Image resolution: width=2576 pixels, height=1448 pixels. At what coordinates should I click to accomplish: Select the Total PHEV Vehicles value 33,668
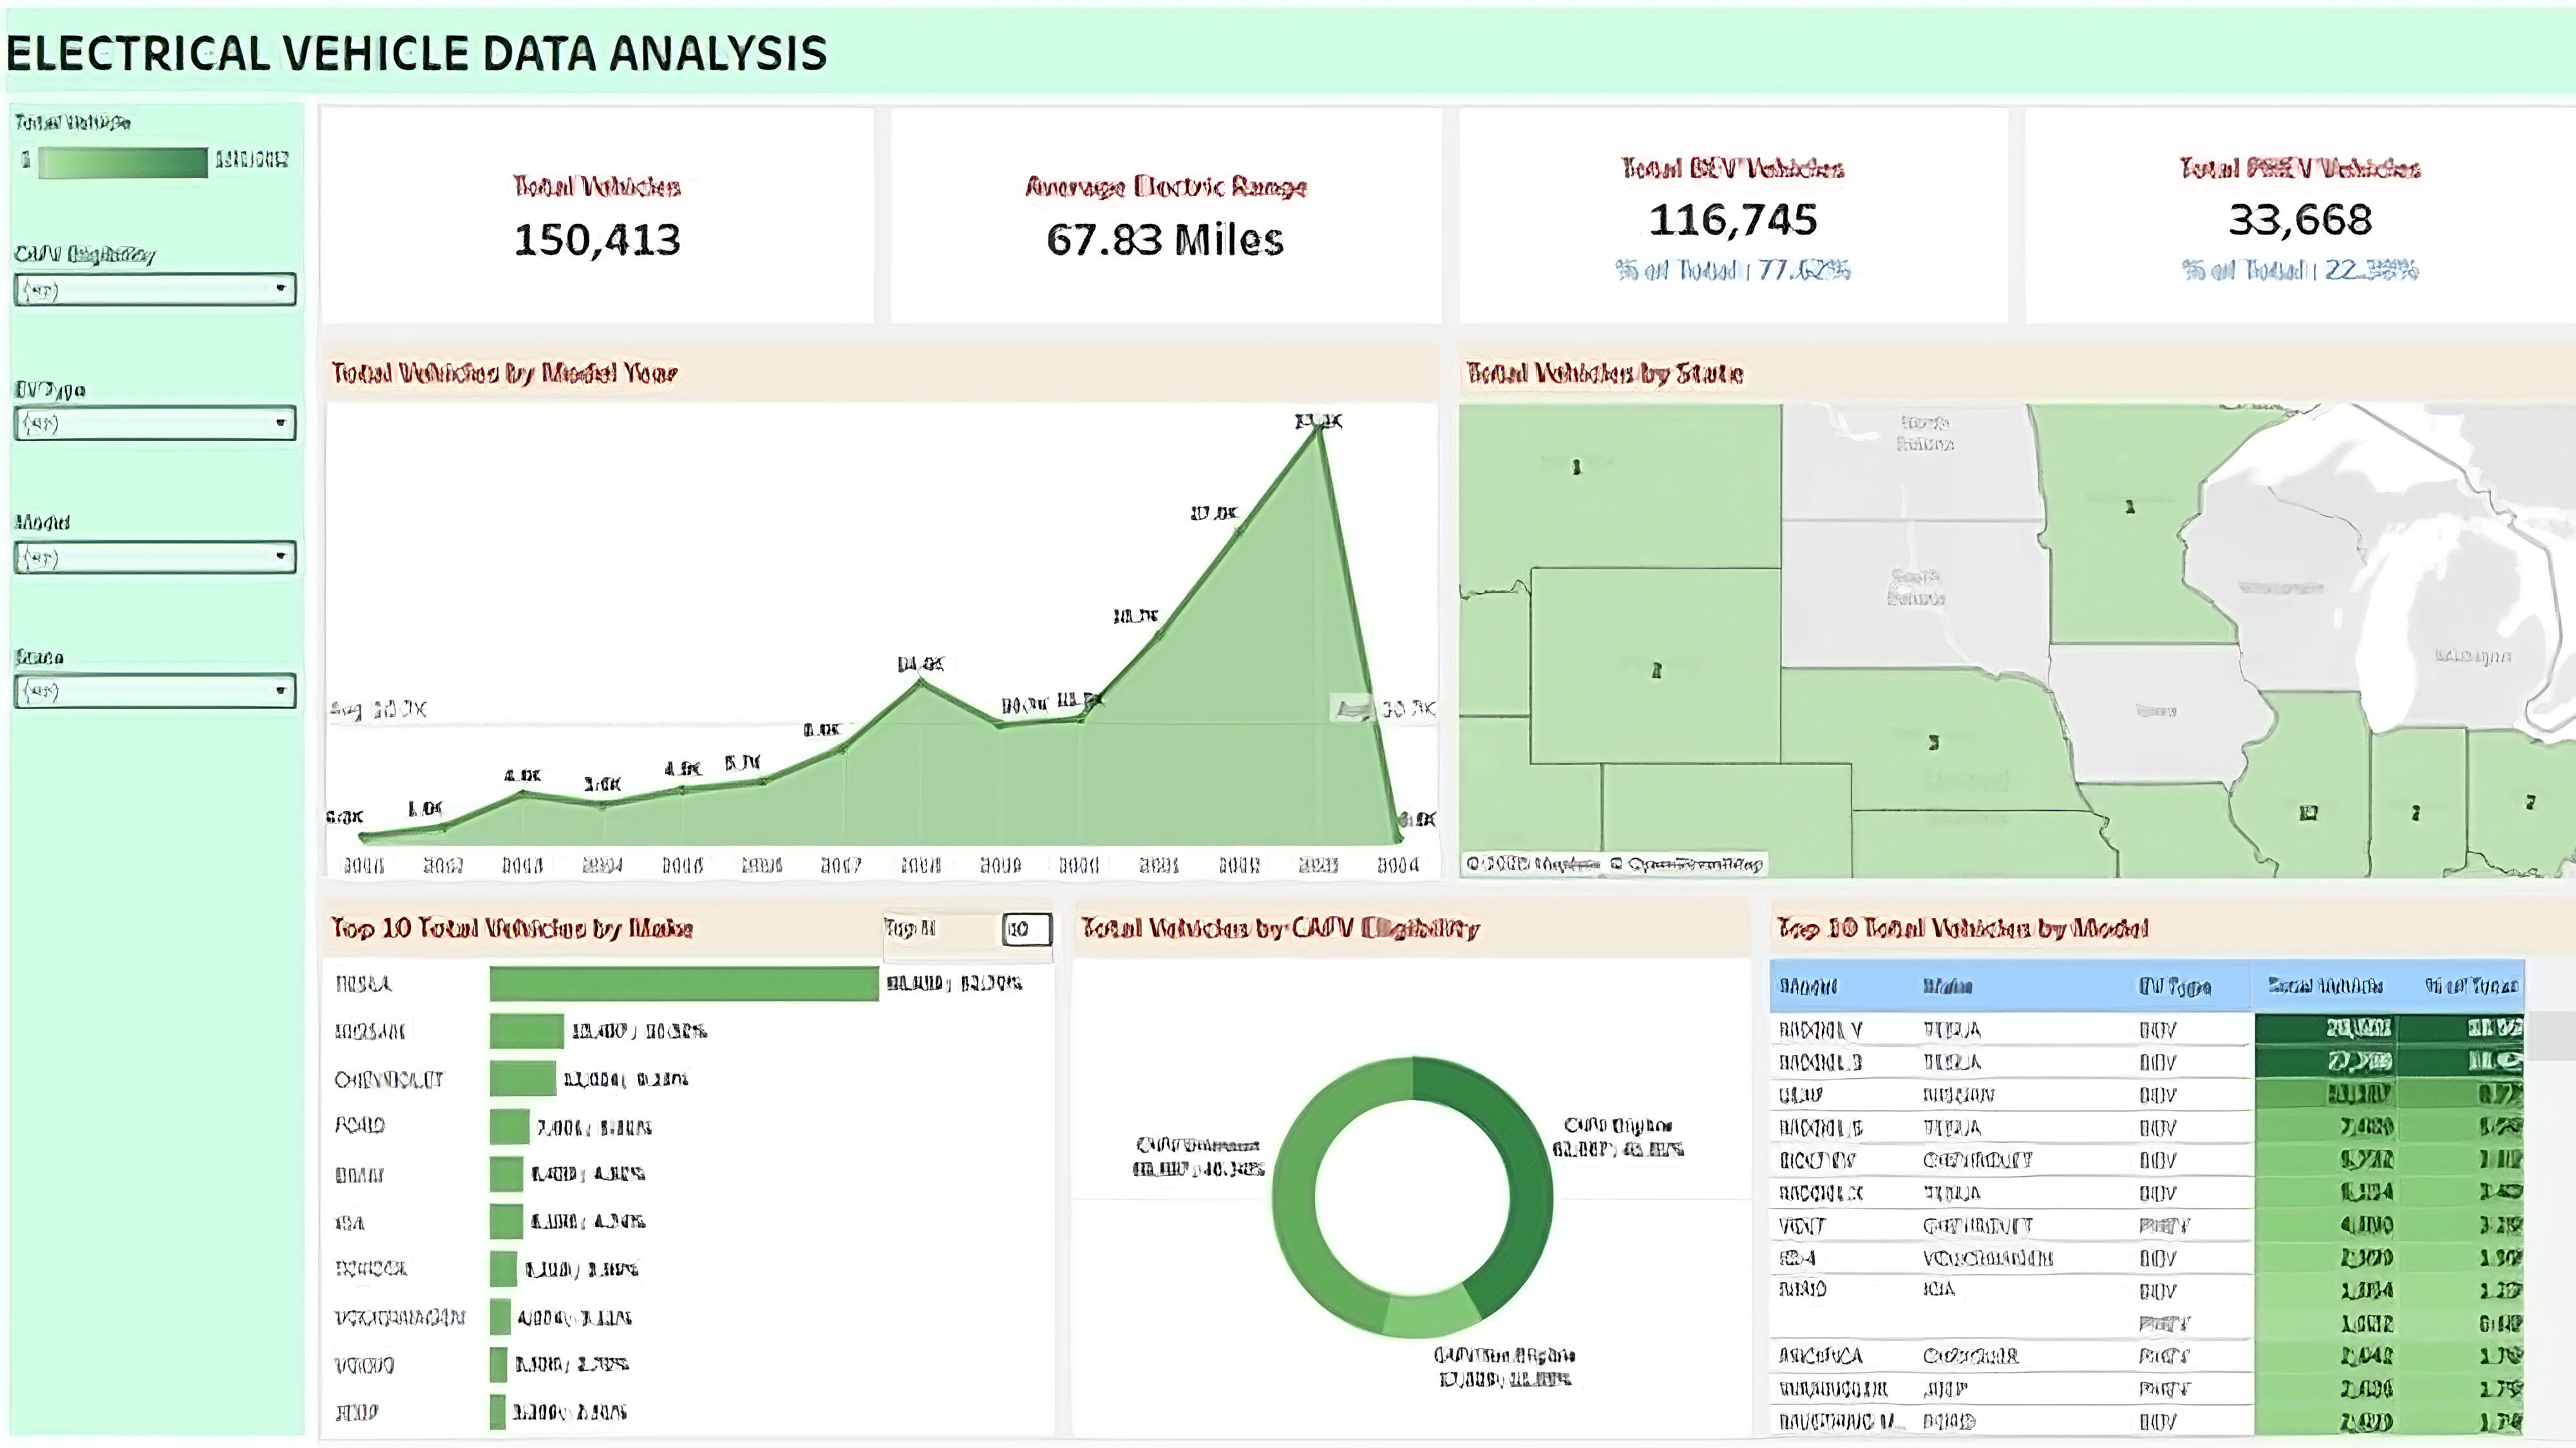[2300, 220]
